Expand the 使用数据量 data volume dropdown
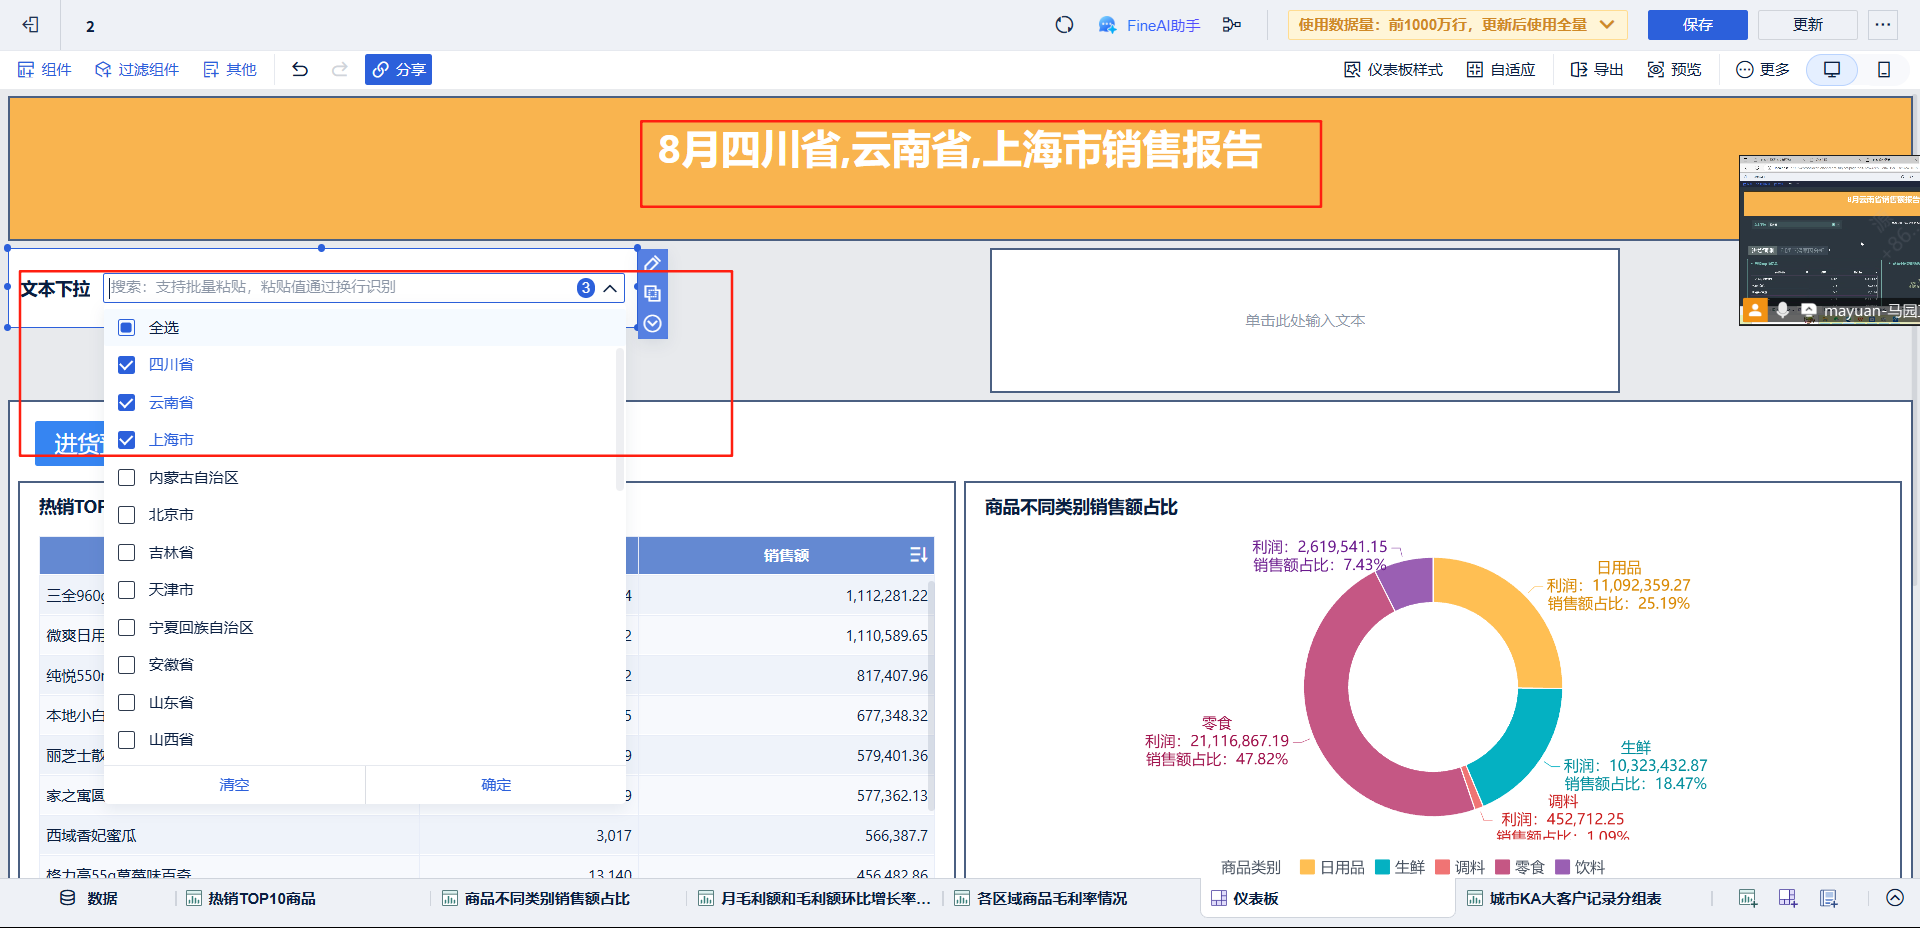The width and height of the screenshot is (1920, 928). [x=1607, y=25]
